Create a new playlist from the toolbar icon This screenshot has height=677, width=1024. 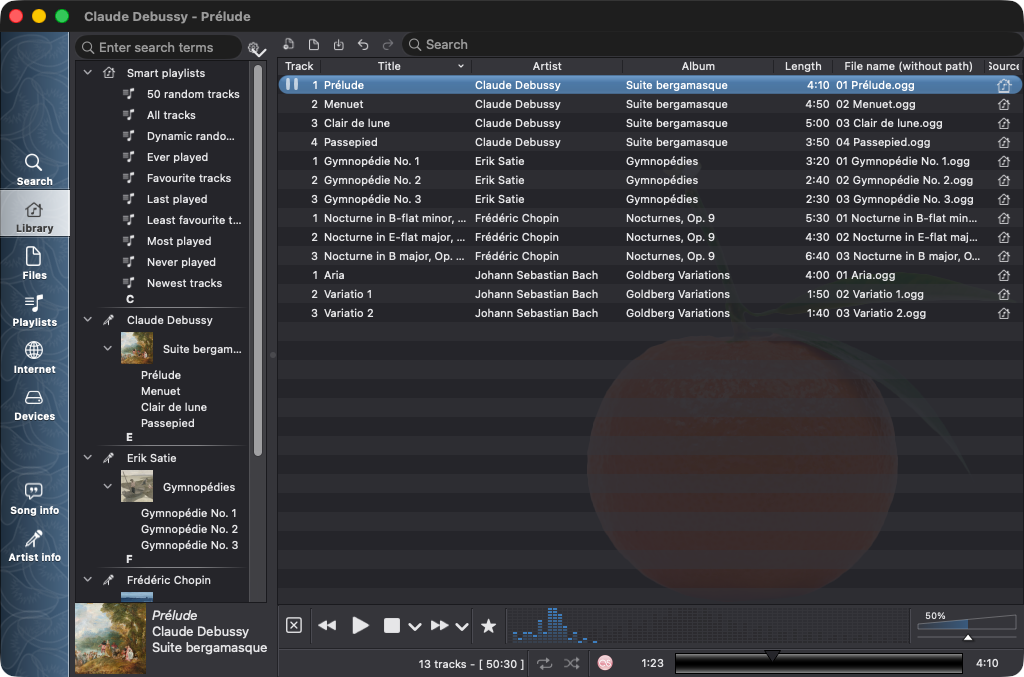coord(289,44)
